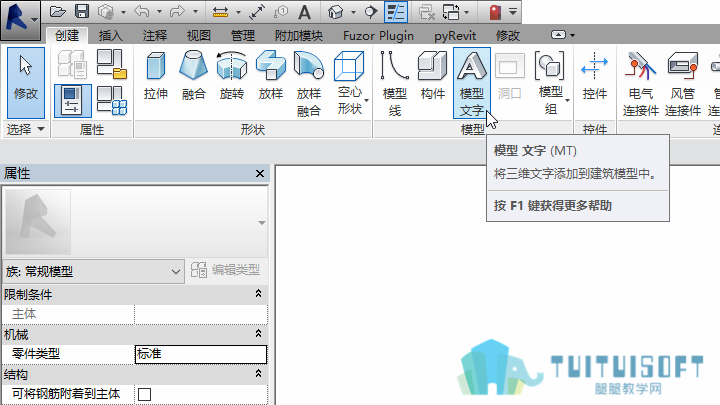
Task: Expand the 3D View dropdown arrow
Action: tap(353, 12)
